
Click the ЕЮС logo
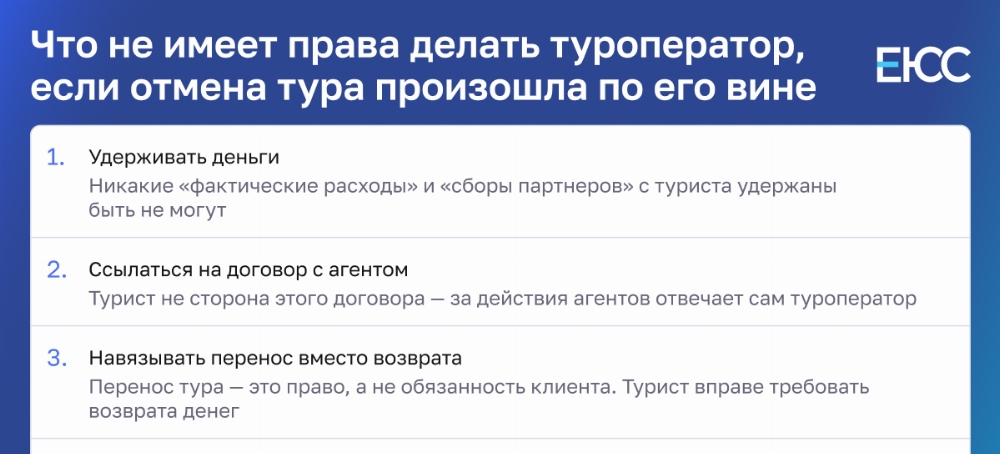tap(923, 65)
